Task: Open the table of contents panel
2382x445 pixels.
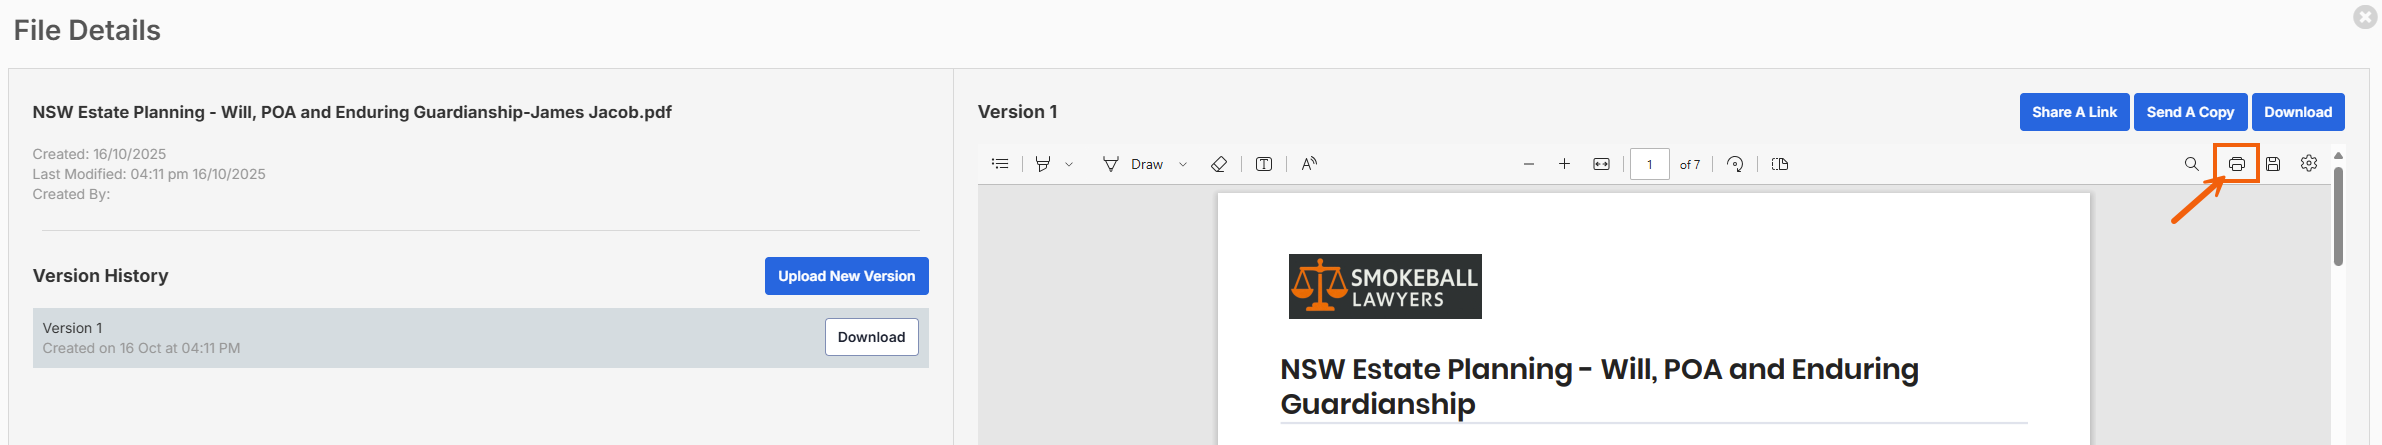Action: (1000, 164)
